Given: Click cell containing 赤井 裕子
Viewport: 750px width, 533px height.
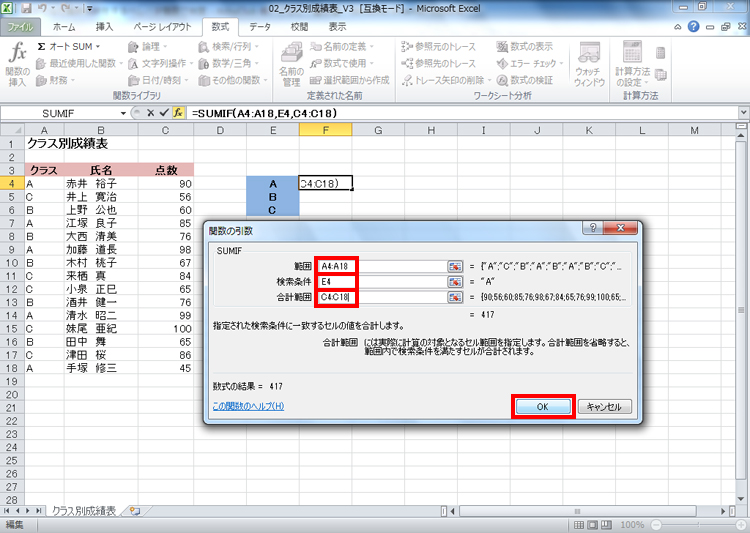Looking at the screenshot, I should point(101,183).
